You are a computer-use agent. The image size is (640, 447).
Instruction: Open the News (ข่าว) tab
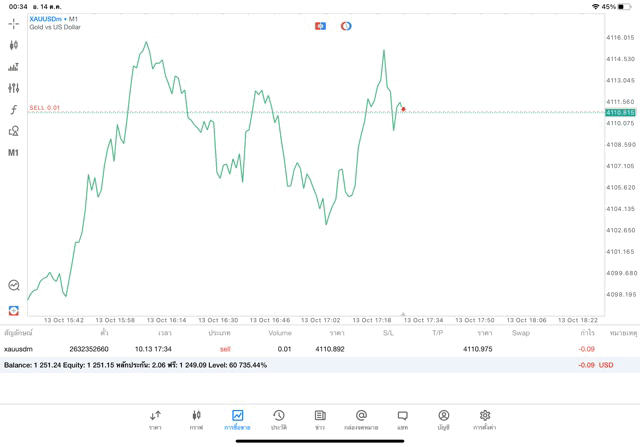pos(320,419)
